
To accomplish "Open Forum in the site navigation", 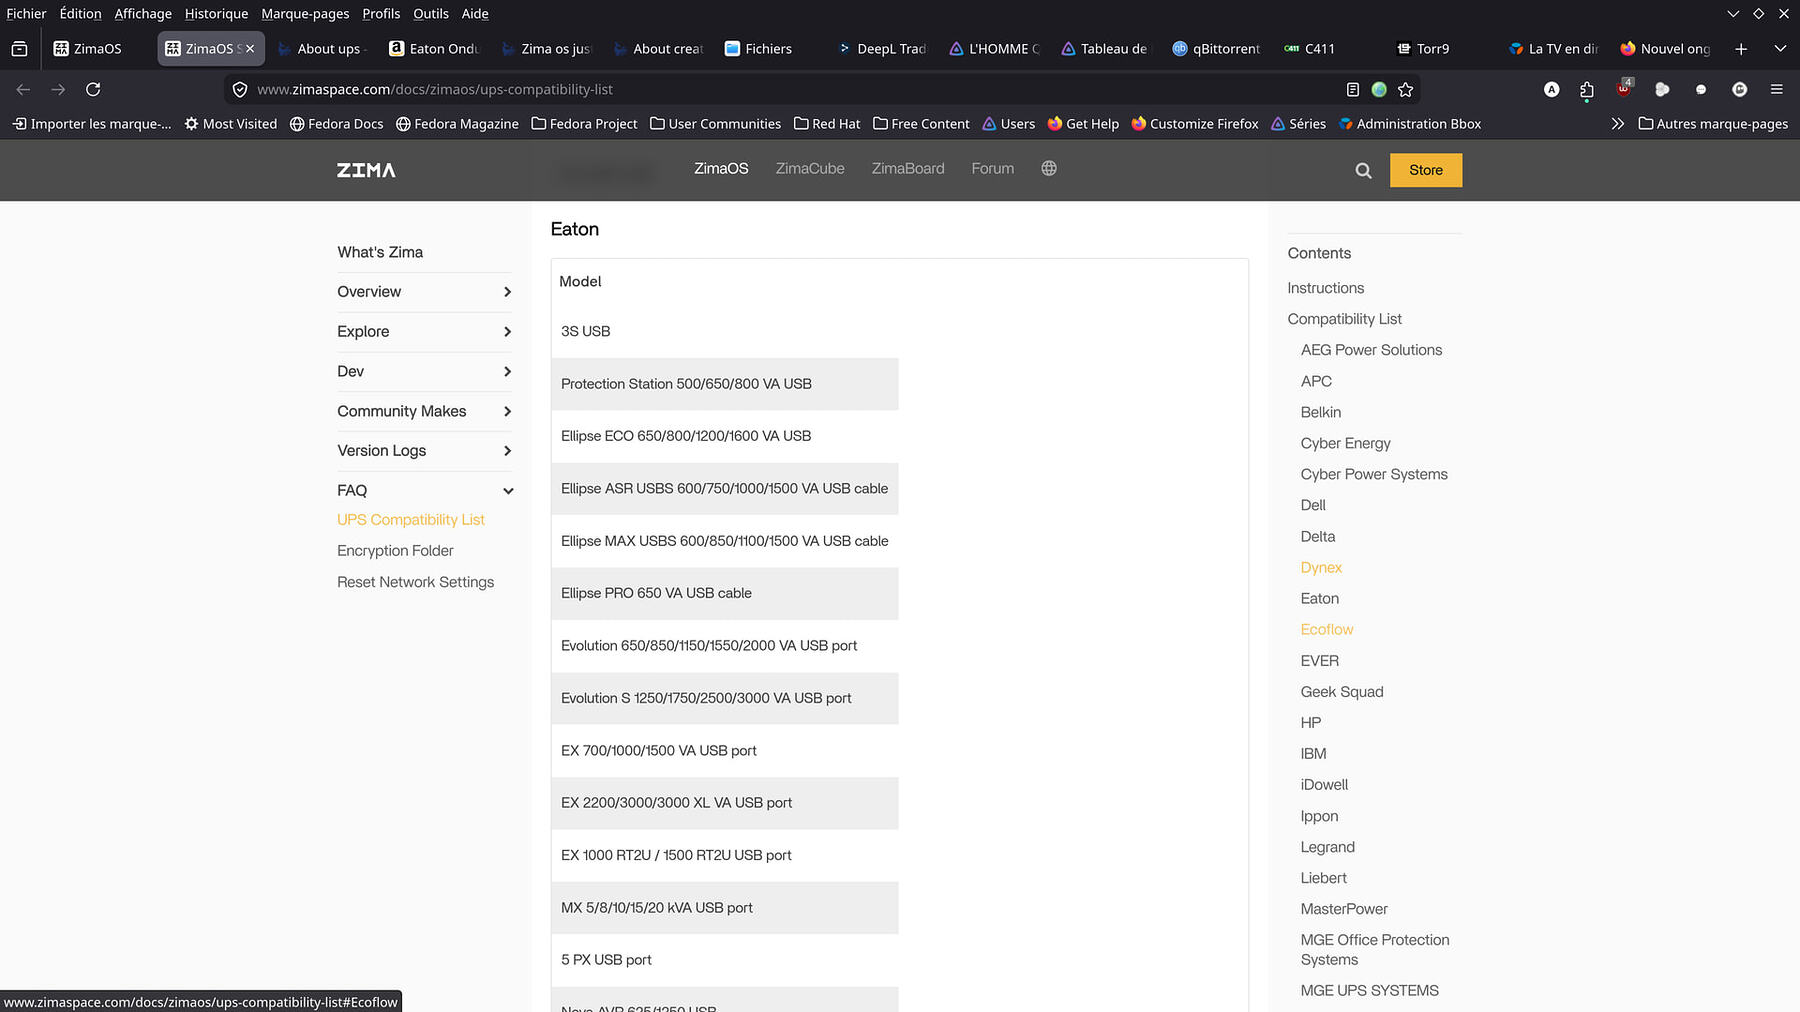I will click(x=993, y=169).
